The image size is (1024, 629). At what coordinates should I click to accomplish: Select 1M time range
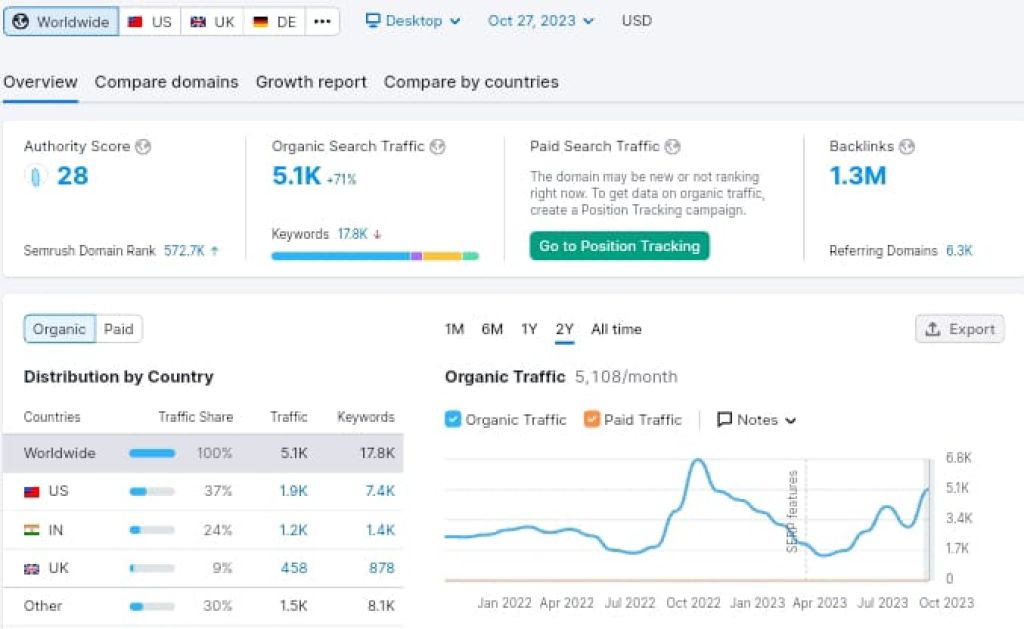[x=455, y=329]
